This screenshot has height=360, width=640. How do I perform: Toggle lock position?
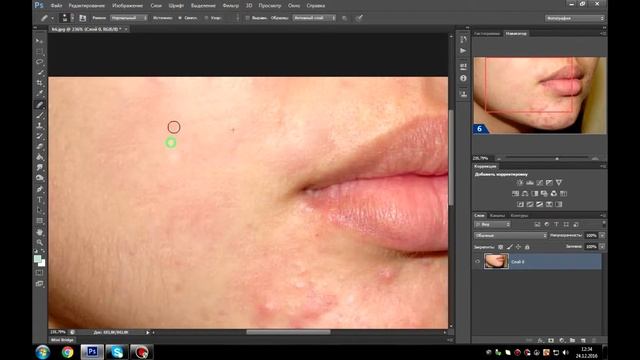[518, 247]
